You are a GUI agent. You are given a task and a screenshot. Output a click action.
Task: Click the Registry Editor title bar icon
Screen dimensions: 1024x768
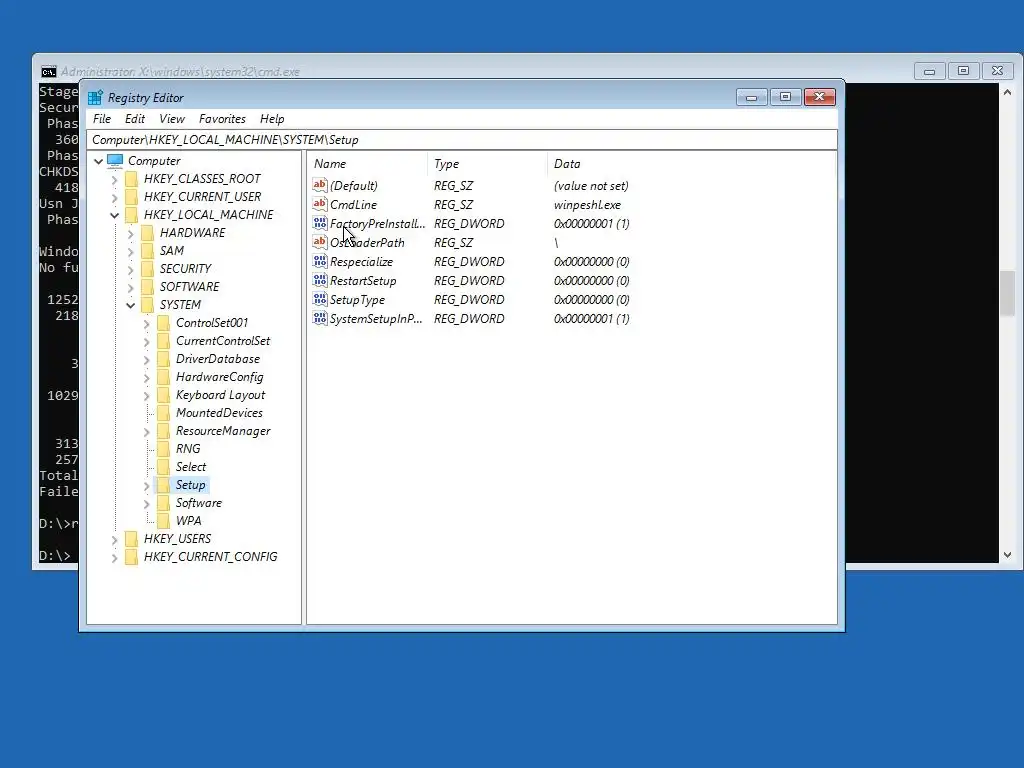coord(95,97)
